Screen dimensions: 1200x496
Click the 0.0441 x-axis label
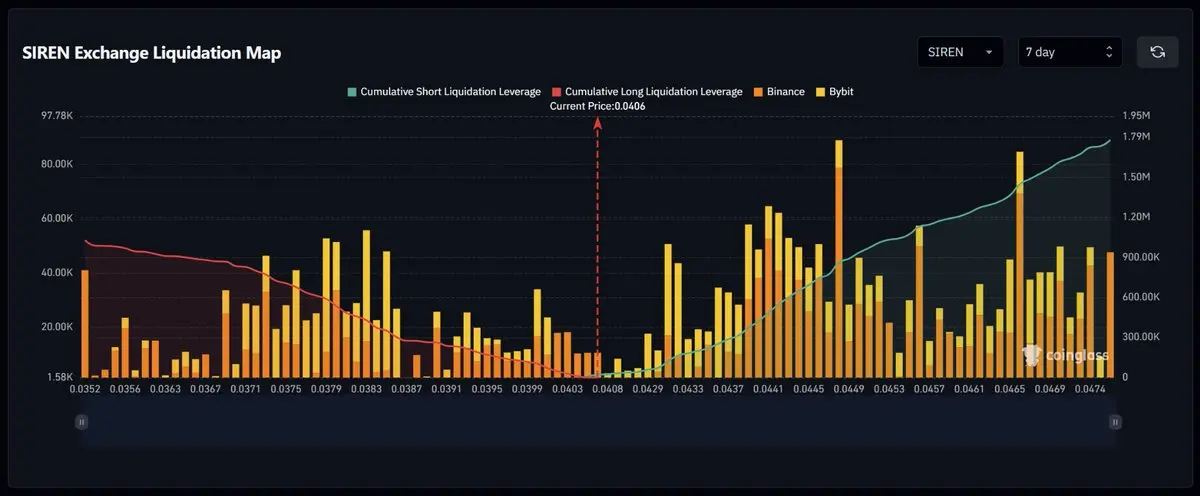point(768,388)
